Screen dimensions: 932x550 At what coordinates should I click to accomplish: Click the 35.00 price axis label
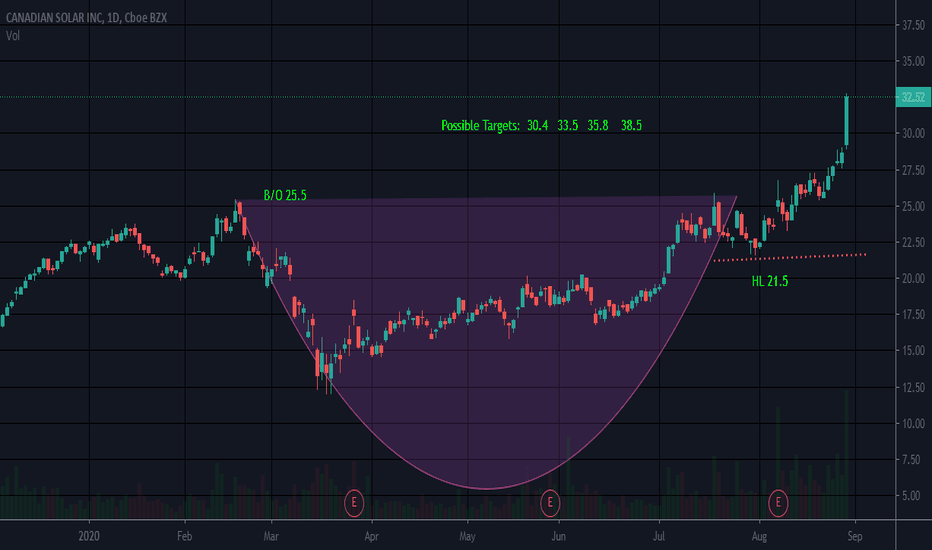pyautogui.click(x=913, y=61)
